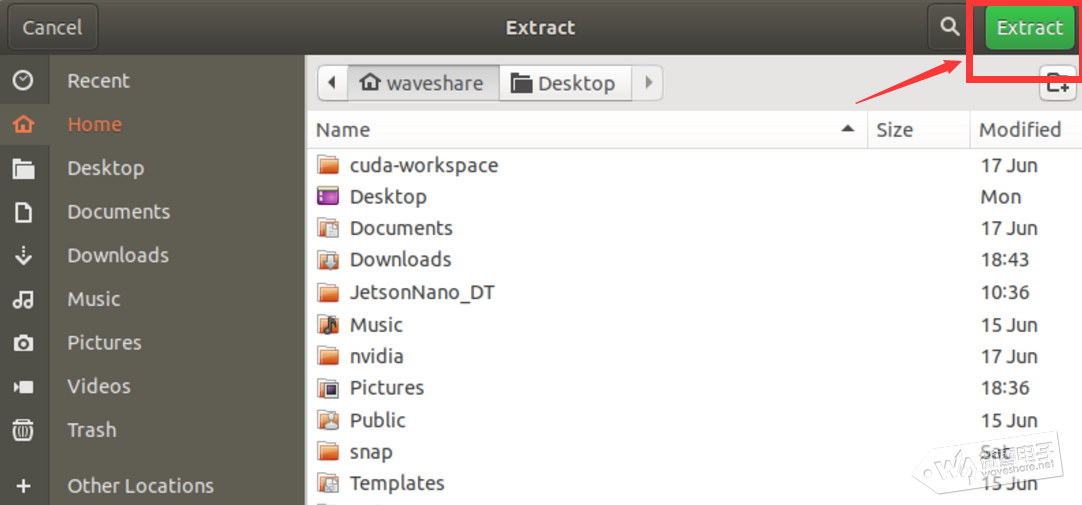Click the Mon modified date of Desktop

(x=1001, y=197)
